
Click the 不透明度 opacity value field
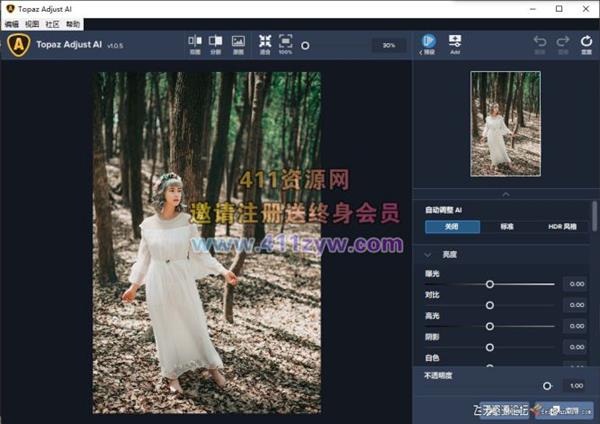point(575,385)
